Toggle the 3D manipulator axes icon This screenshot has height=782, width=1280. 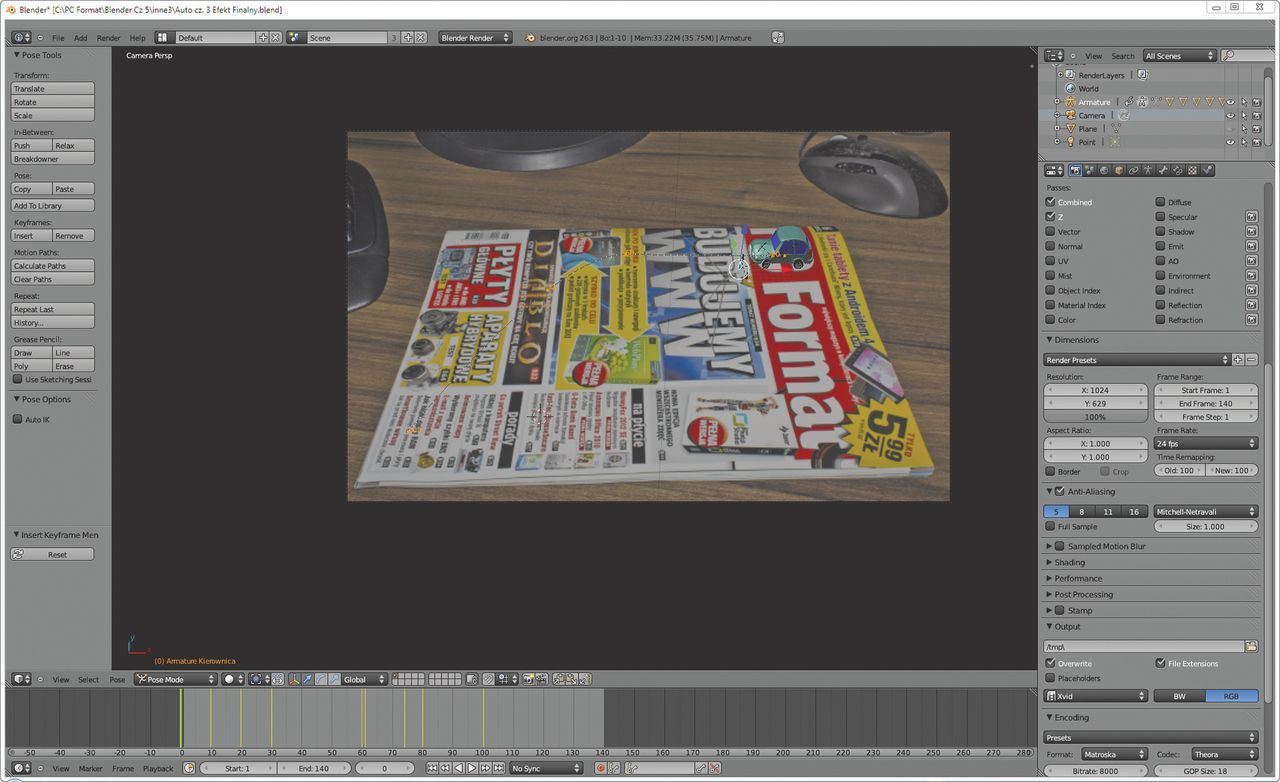(x=295, y=679)
